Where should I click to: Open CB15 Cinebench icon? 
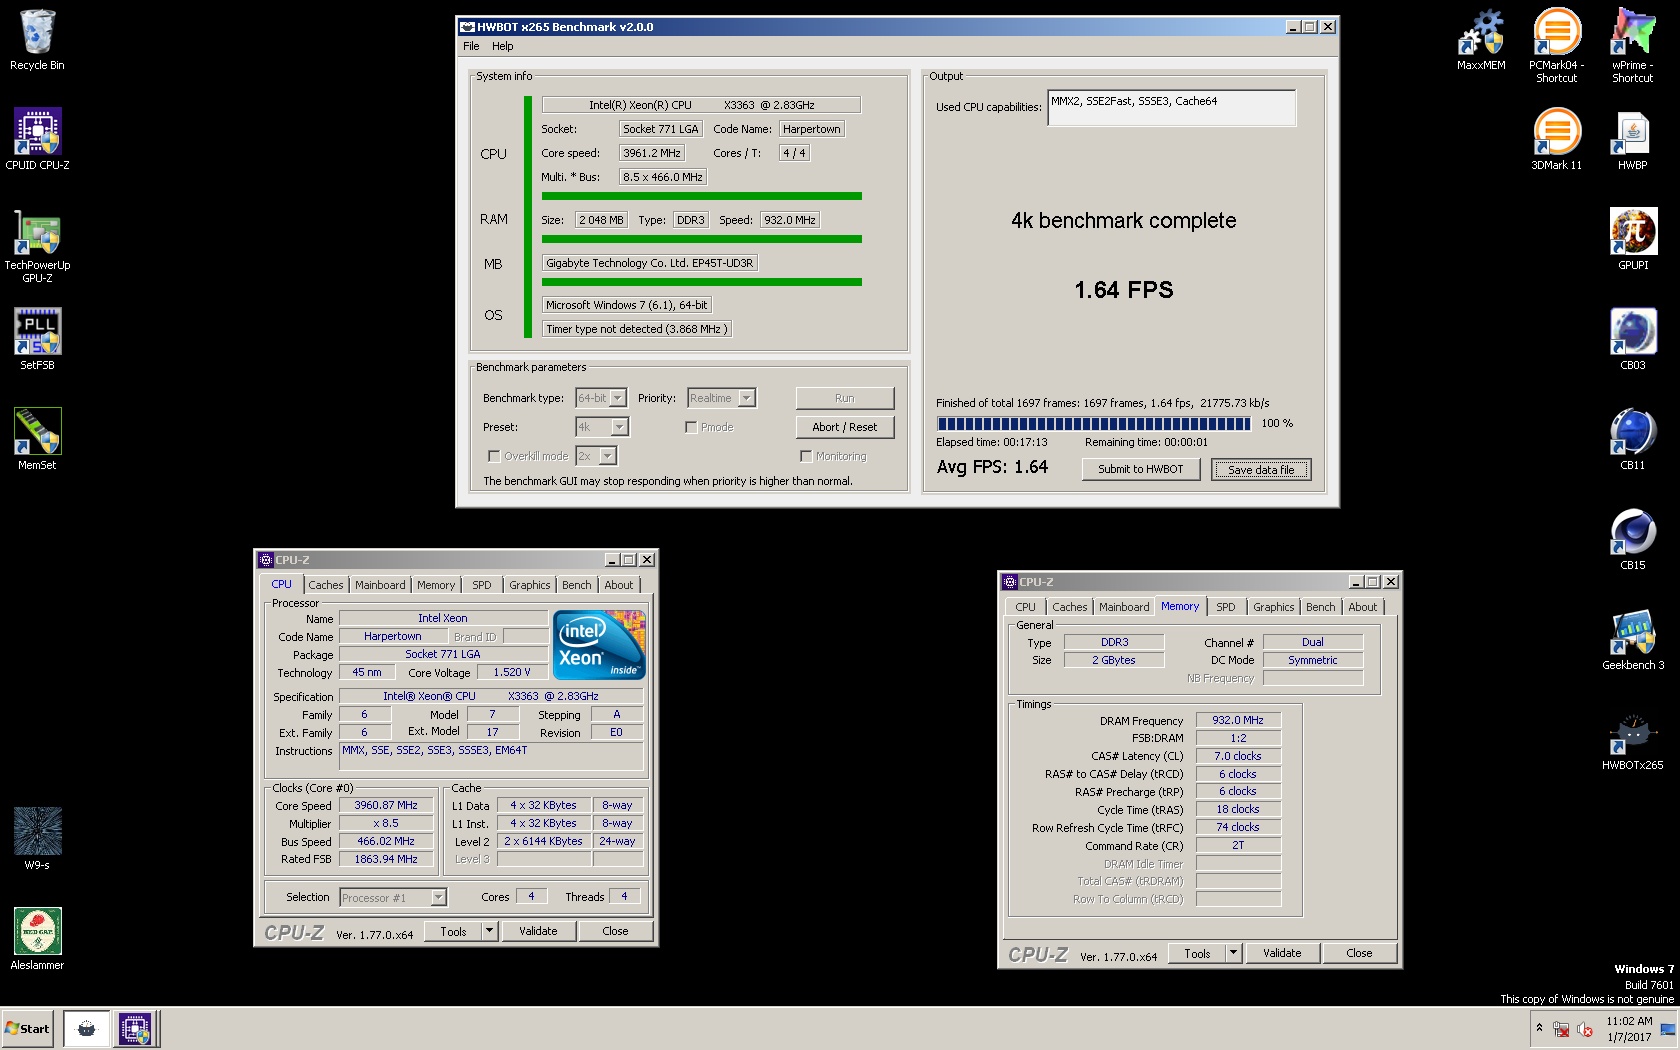1633,539
